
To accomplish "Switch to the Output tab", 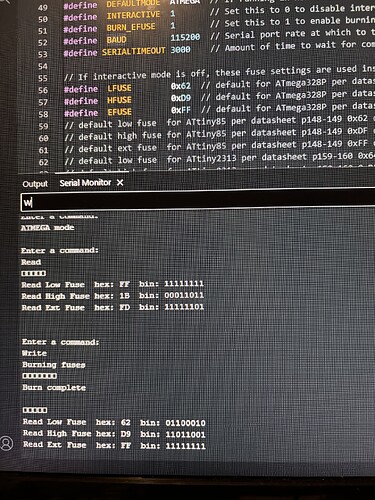I will click(x=35, y=184).
